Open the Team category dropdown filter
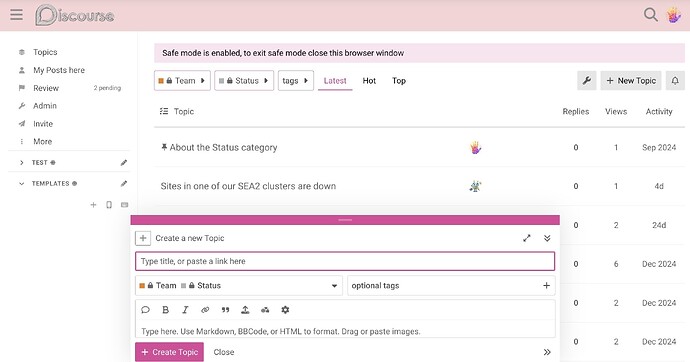This screenshot has height=362, width=690. tap(182, 80)
